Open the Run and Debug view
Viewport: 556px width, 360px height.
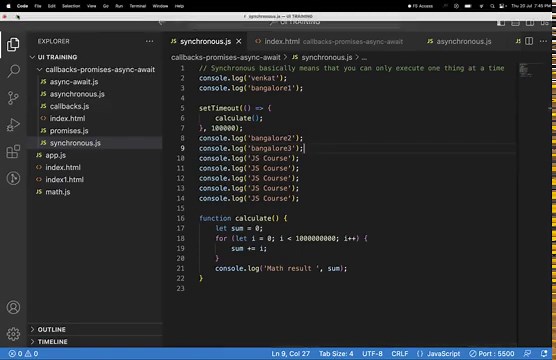pyautogui.click(x=13, y=124)
